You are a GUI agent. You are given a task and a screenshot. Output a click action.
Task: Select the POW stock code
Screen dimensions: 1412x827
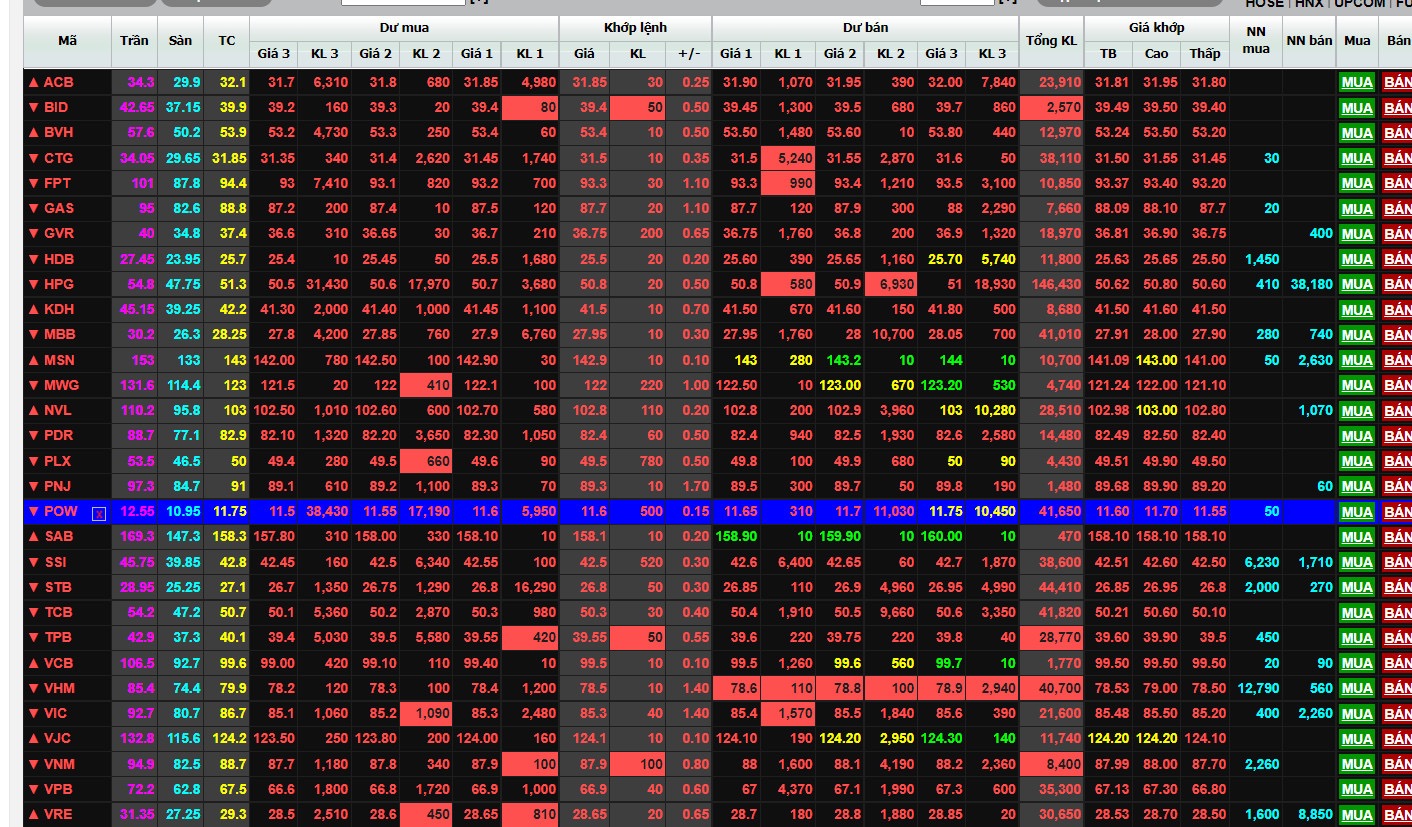61,511
